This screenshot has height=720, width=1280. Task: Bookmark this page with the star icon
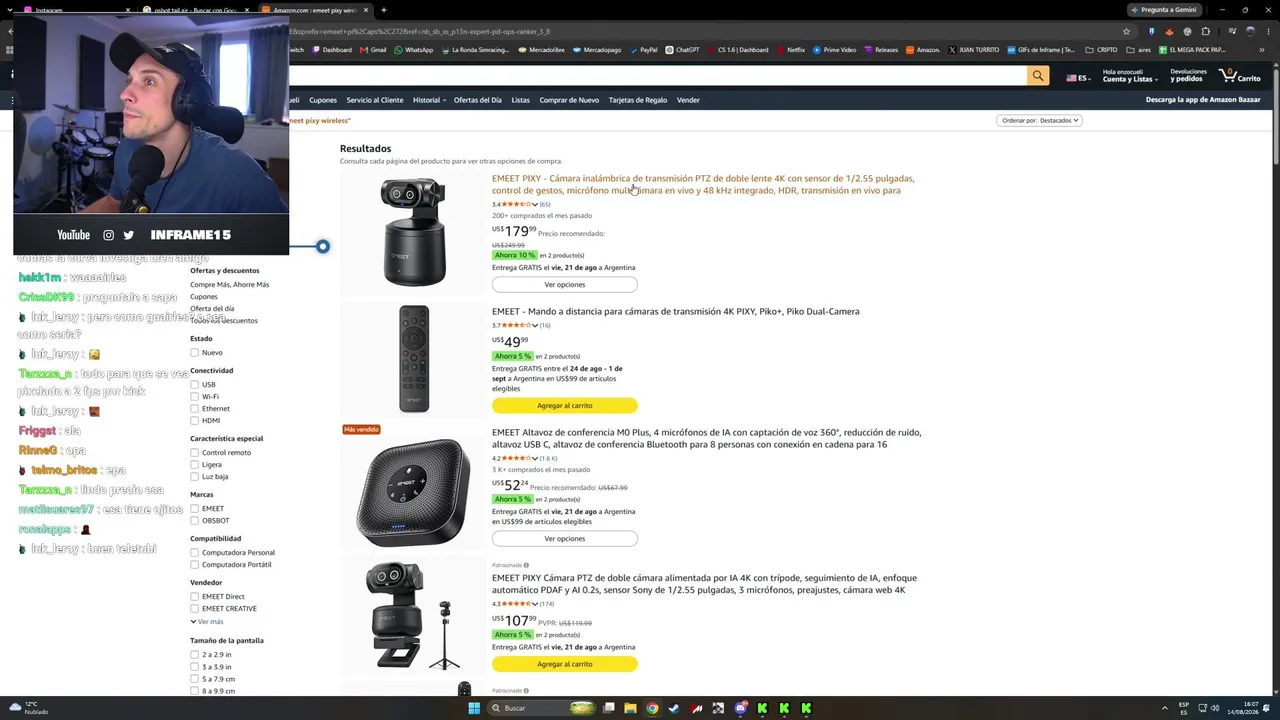[x=1126, y=31]
